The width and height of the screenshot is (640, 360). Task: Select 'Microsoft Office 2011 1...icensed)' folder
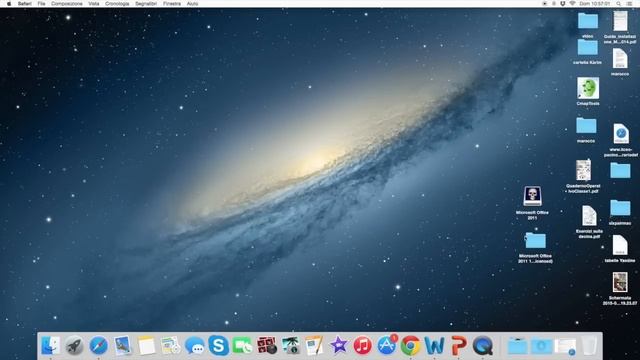[x=535, y=241]
